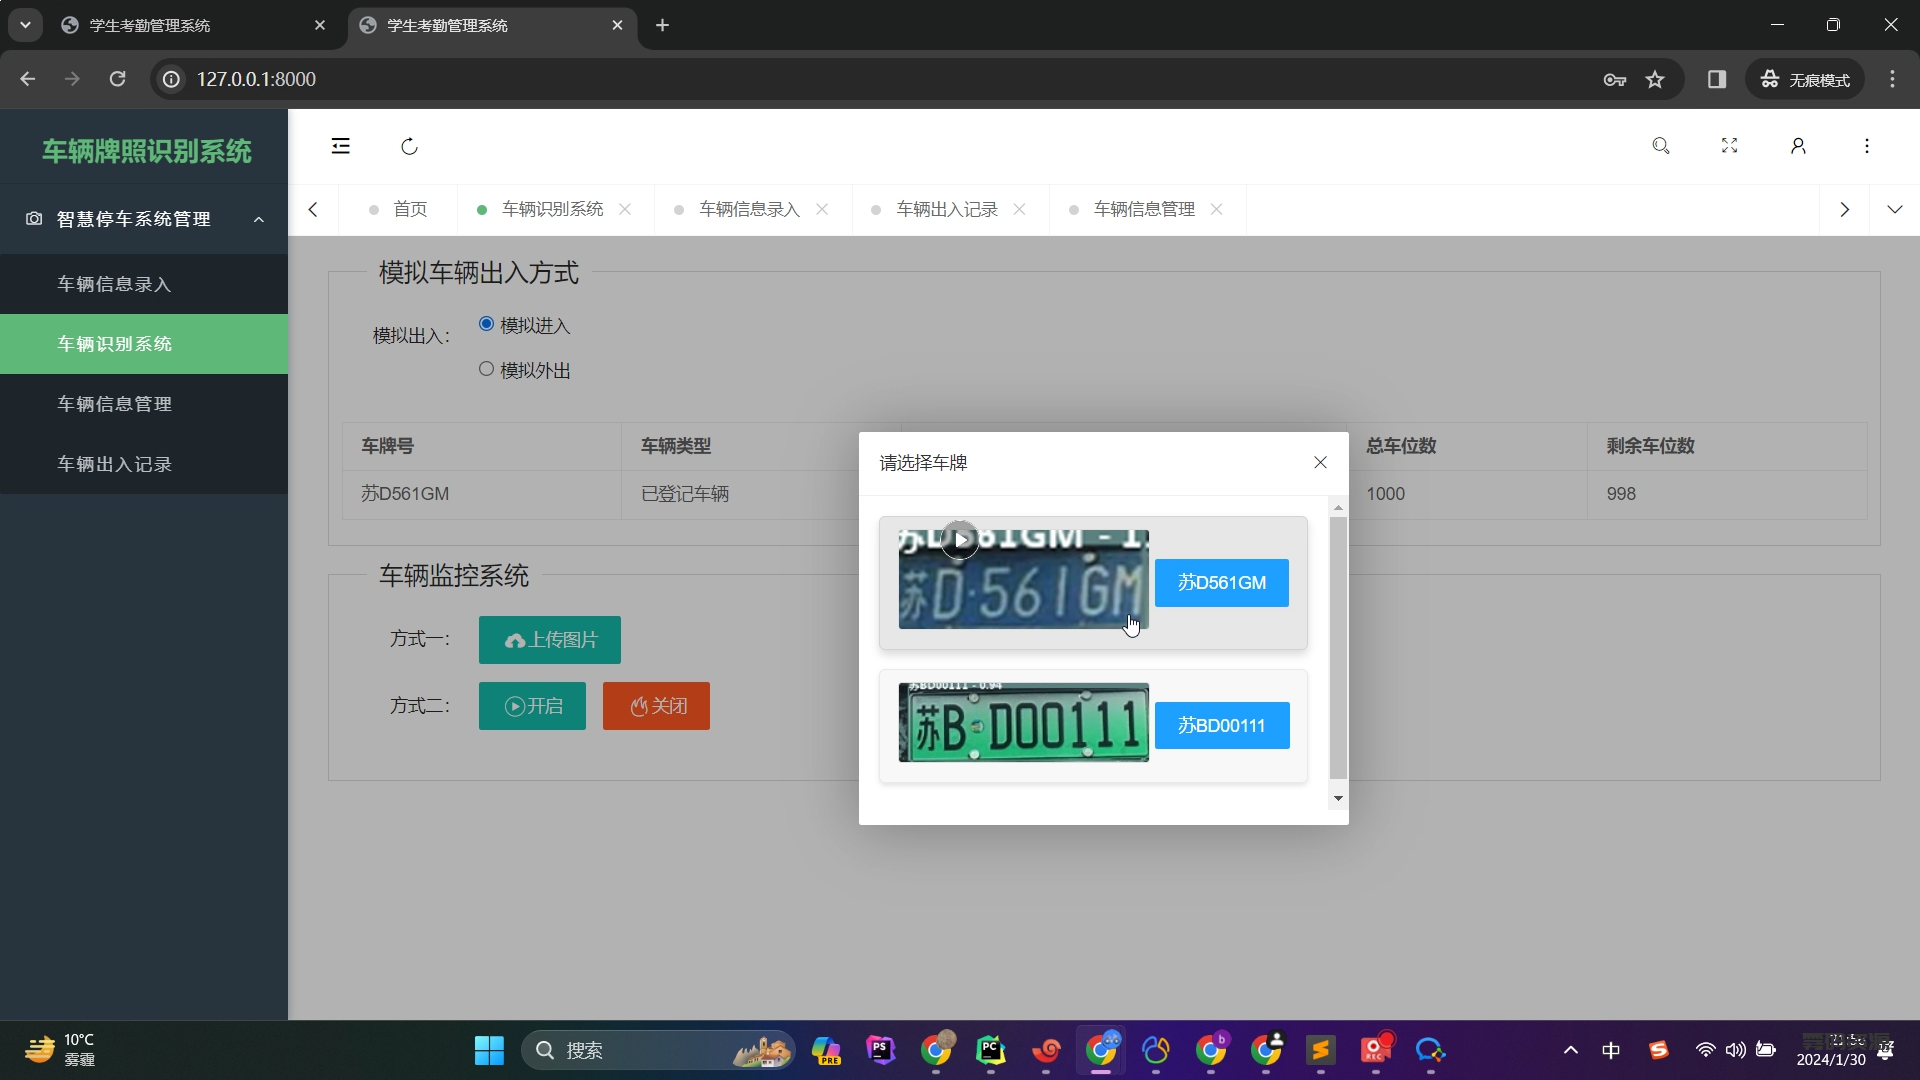Open the three-dot more options in header
The image size is (1920, 1080).
coord(1866,146)
